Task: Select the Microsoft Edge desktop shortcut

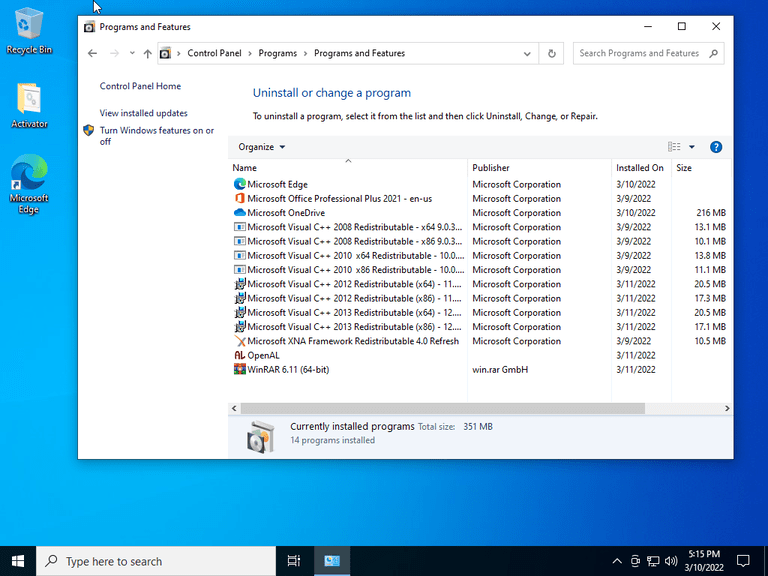Action: point(29,185)
